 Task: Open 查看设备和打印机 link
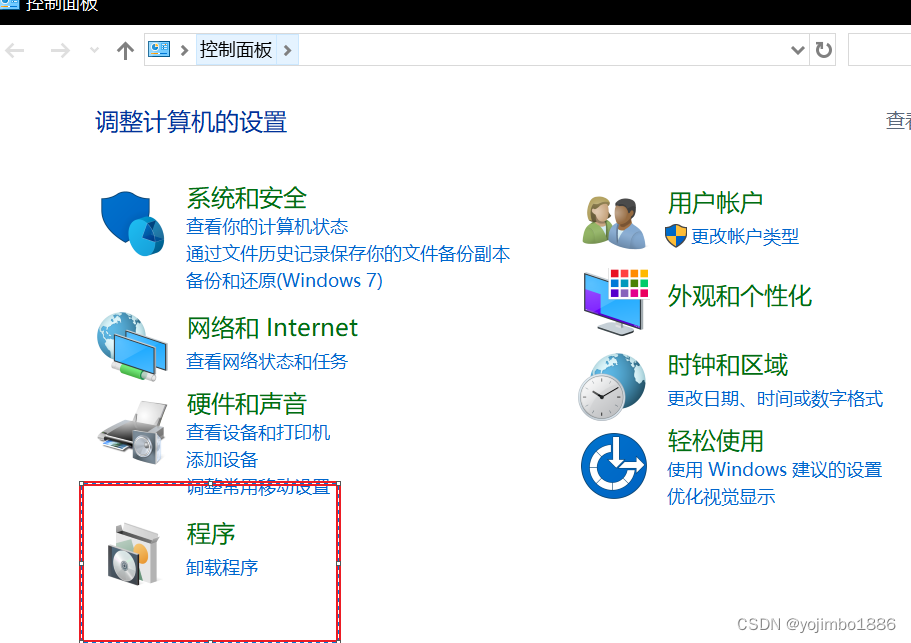[x=258, y=433]
